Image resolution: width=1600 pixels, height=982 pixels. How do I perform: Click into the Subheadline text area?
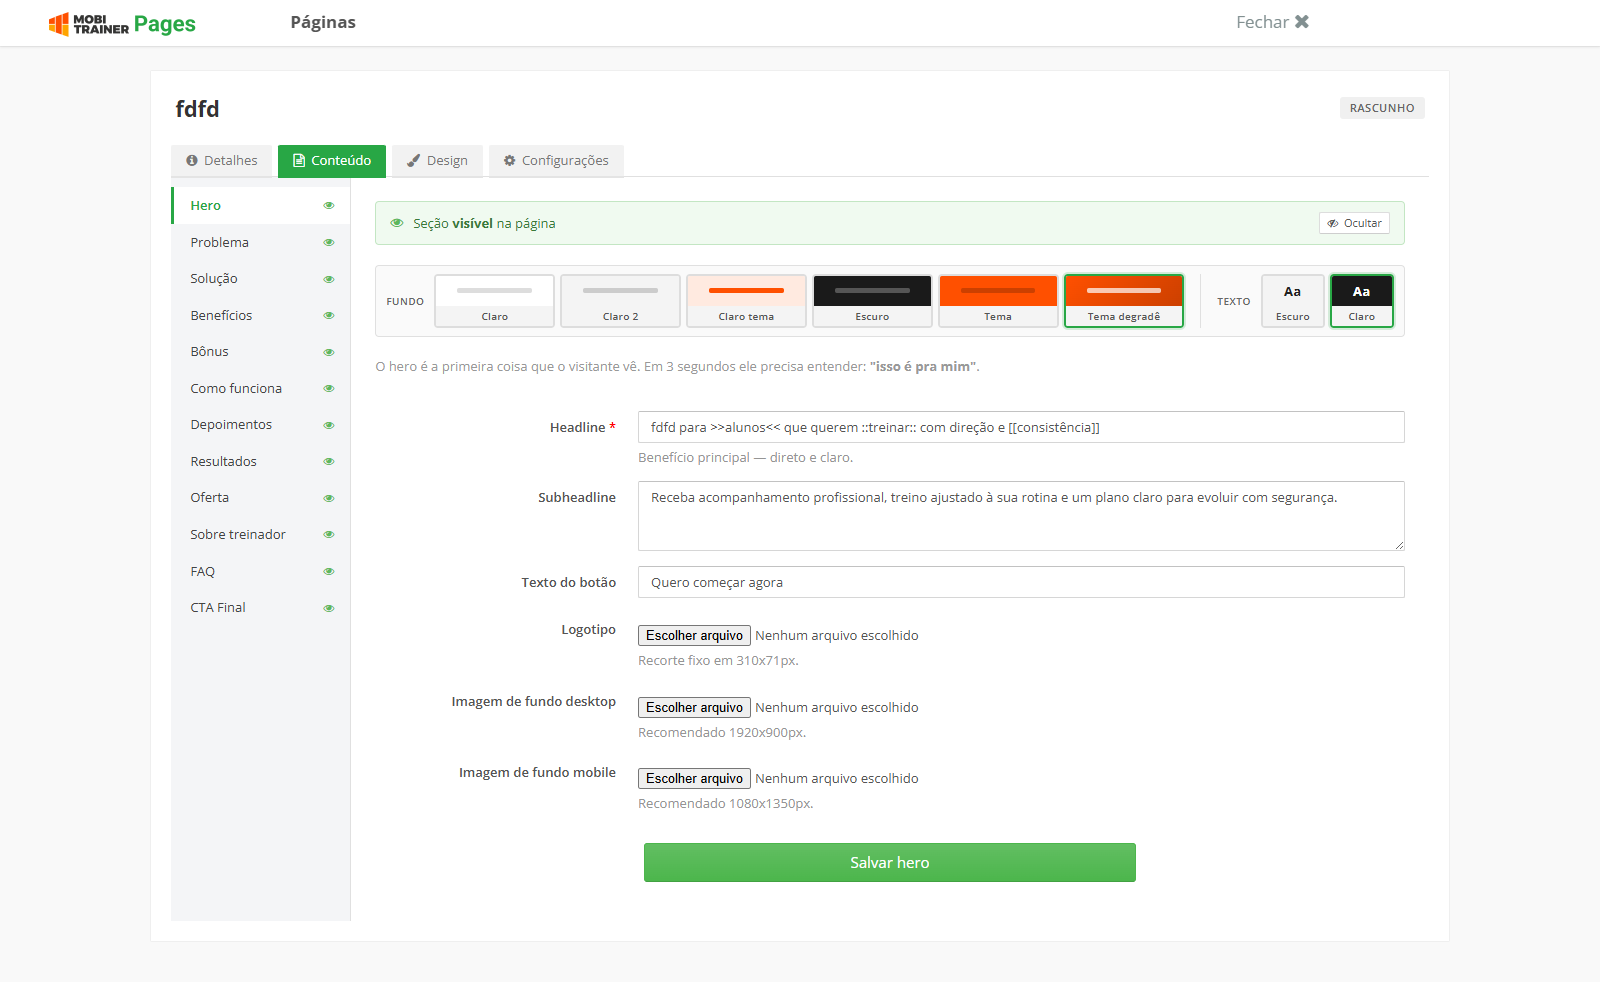(1021, 516)
